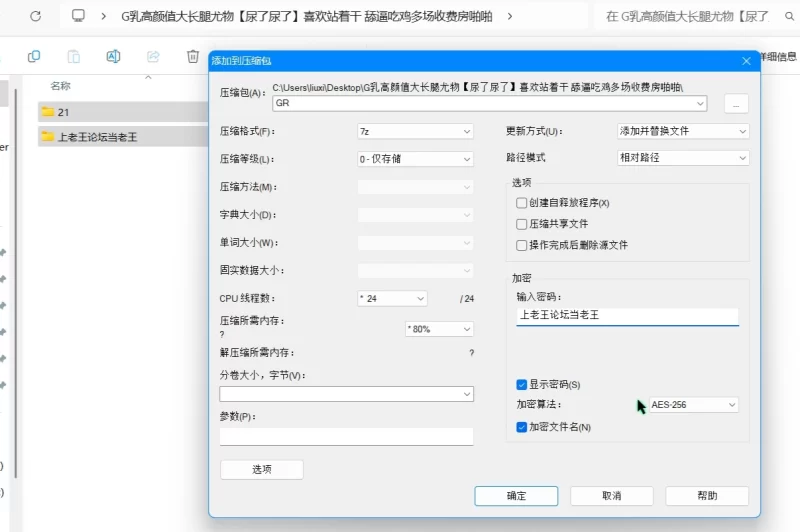The height and width of the screenshot is (532, 800).
Task: Open the 分卷大小 volume size combo box
Action: (x=346, y=394)
